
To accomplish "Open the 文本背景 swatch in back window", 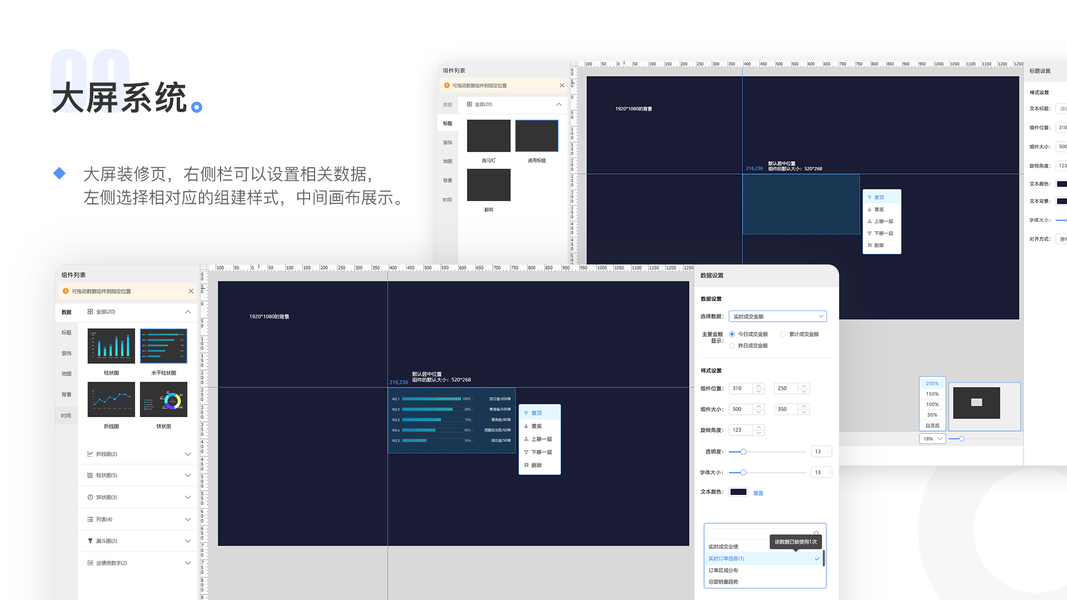I will coord(1062,201).
